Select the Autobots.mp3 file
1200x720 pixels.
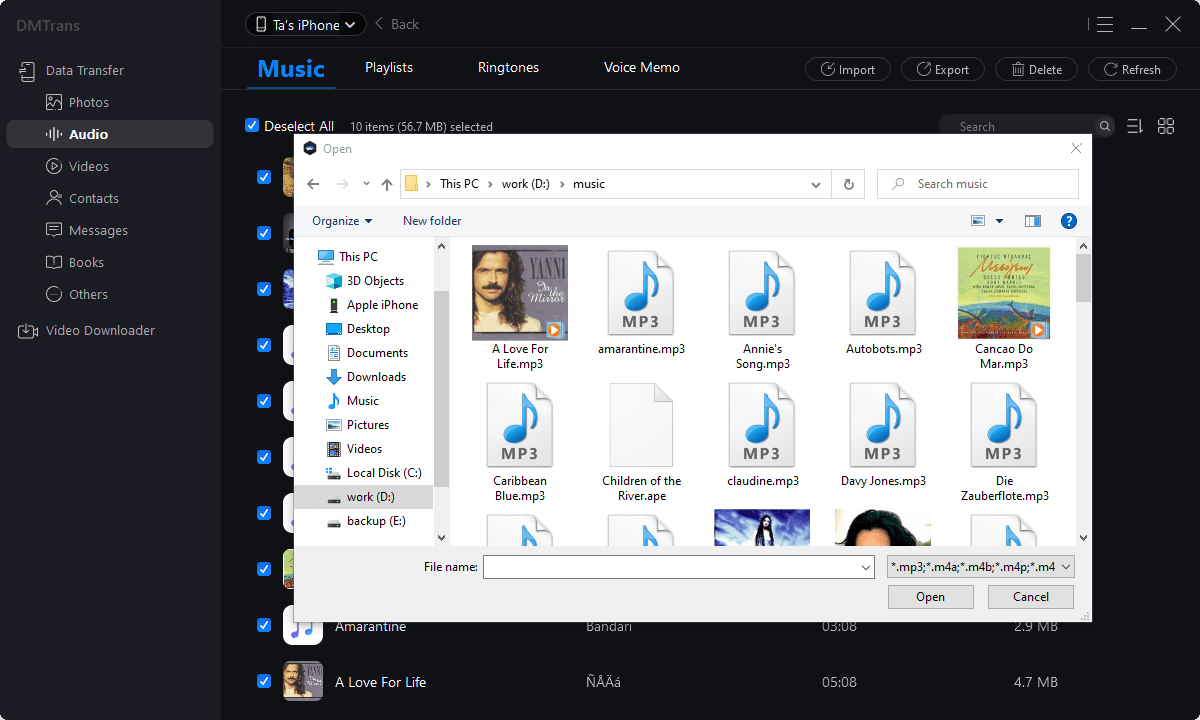883,302
